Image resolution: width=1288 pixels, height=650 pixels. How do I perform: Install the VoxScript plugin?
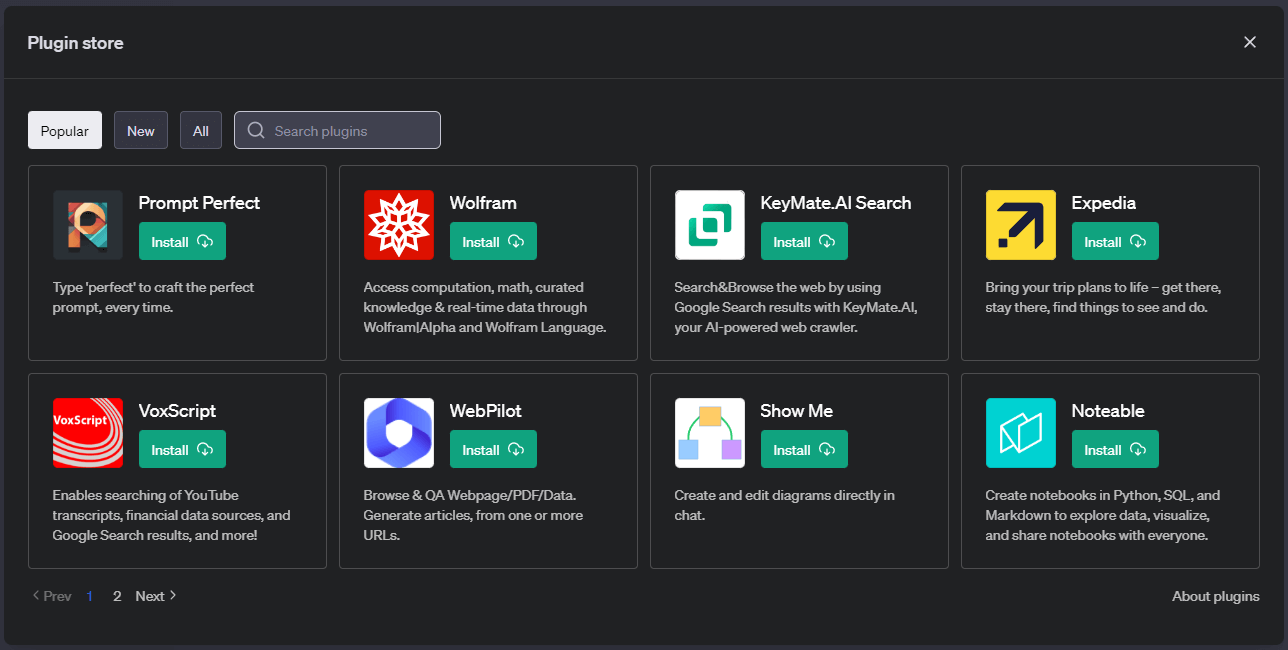tap(182, 449)
